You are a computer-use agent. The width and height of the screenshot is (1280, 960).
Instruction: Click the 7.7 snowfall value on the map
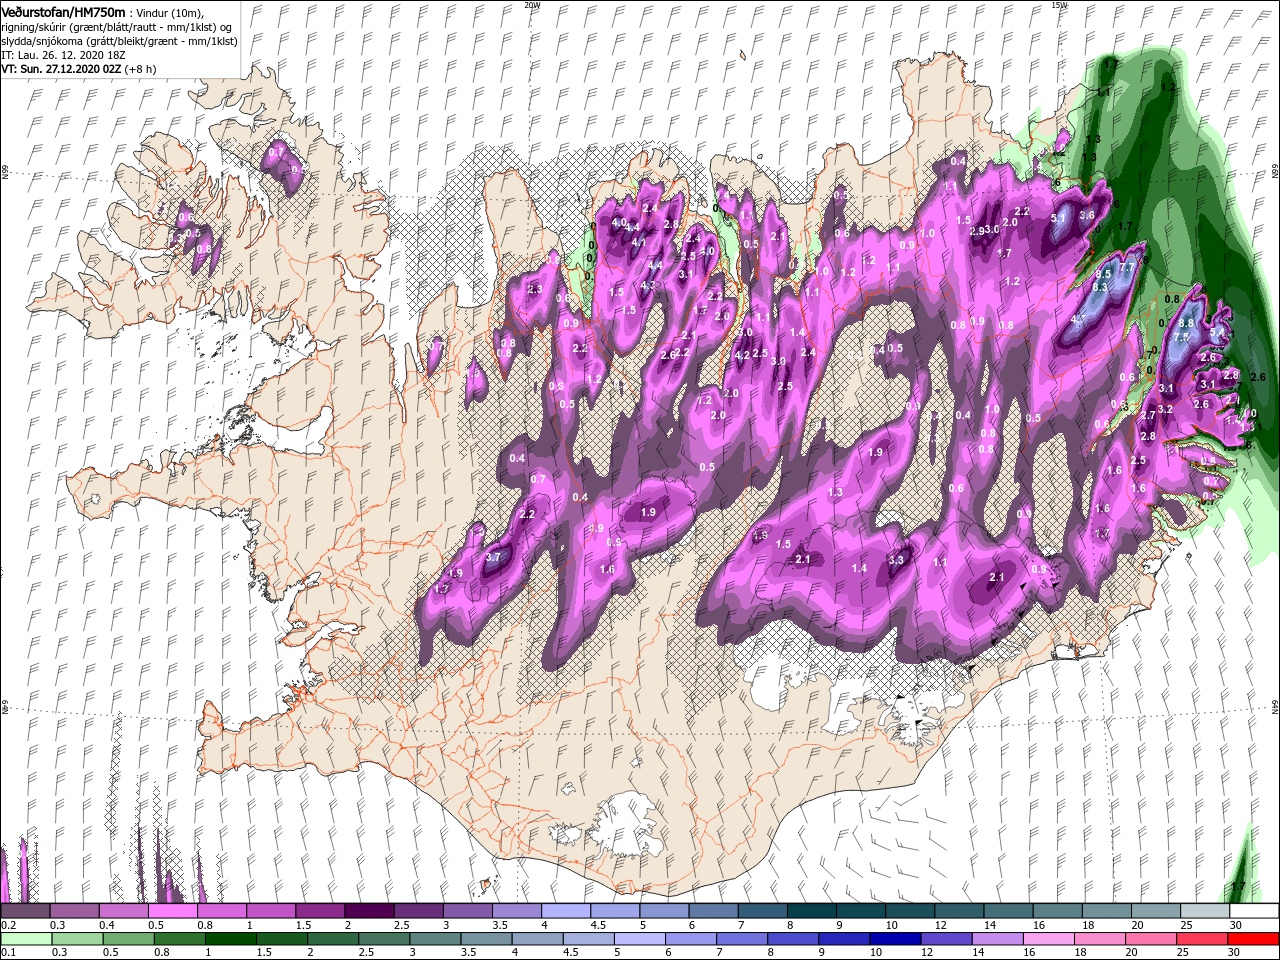1126,268
